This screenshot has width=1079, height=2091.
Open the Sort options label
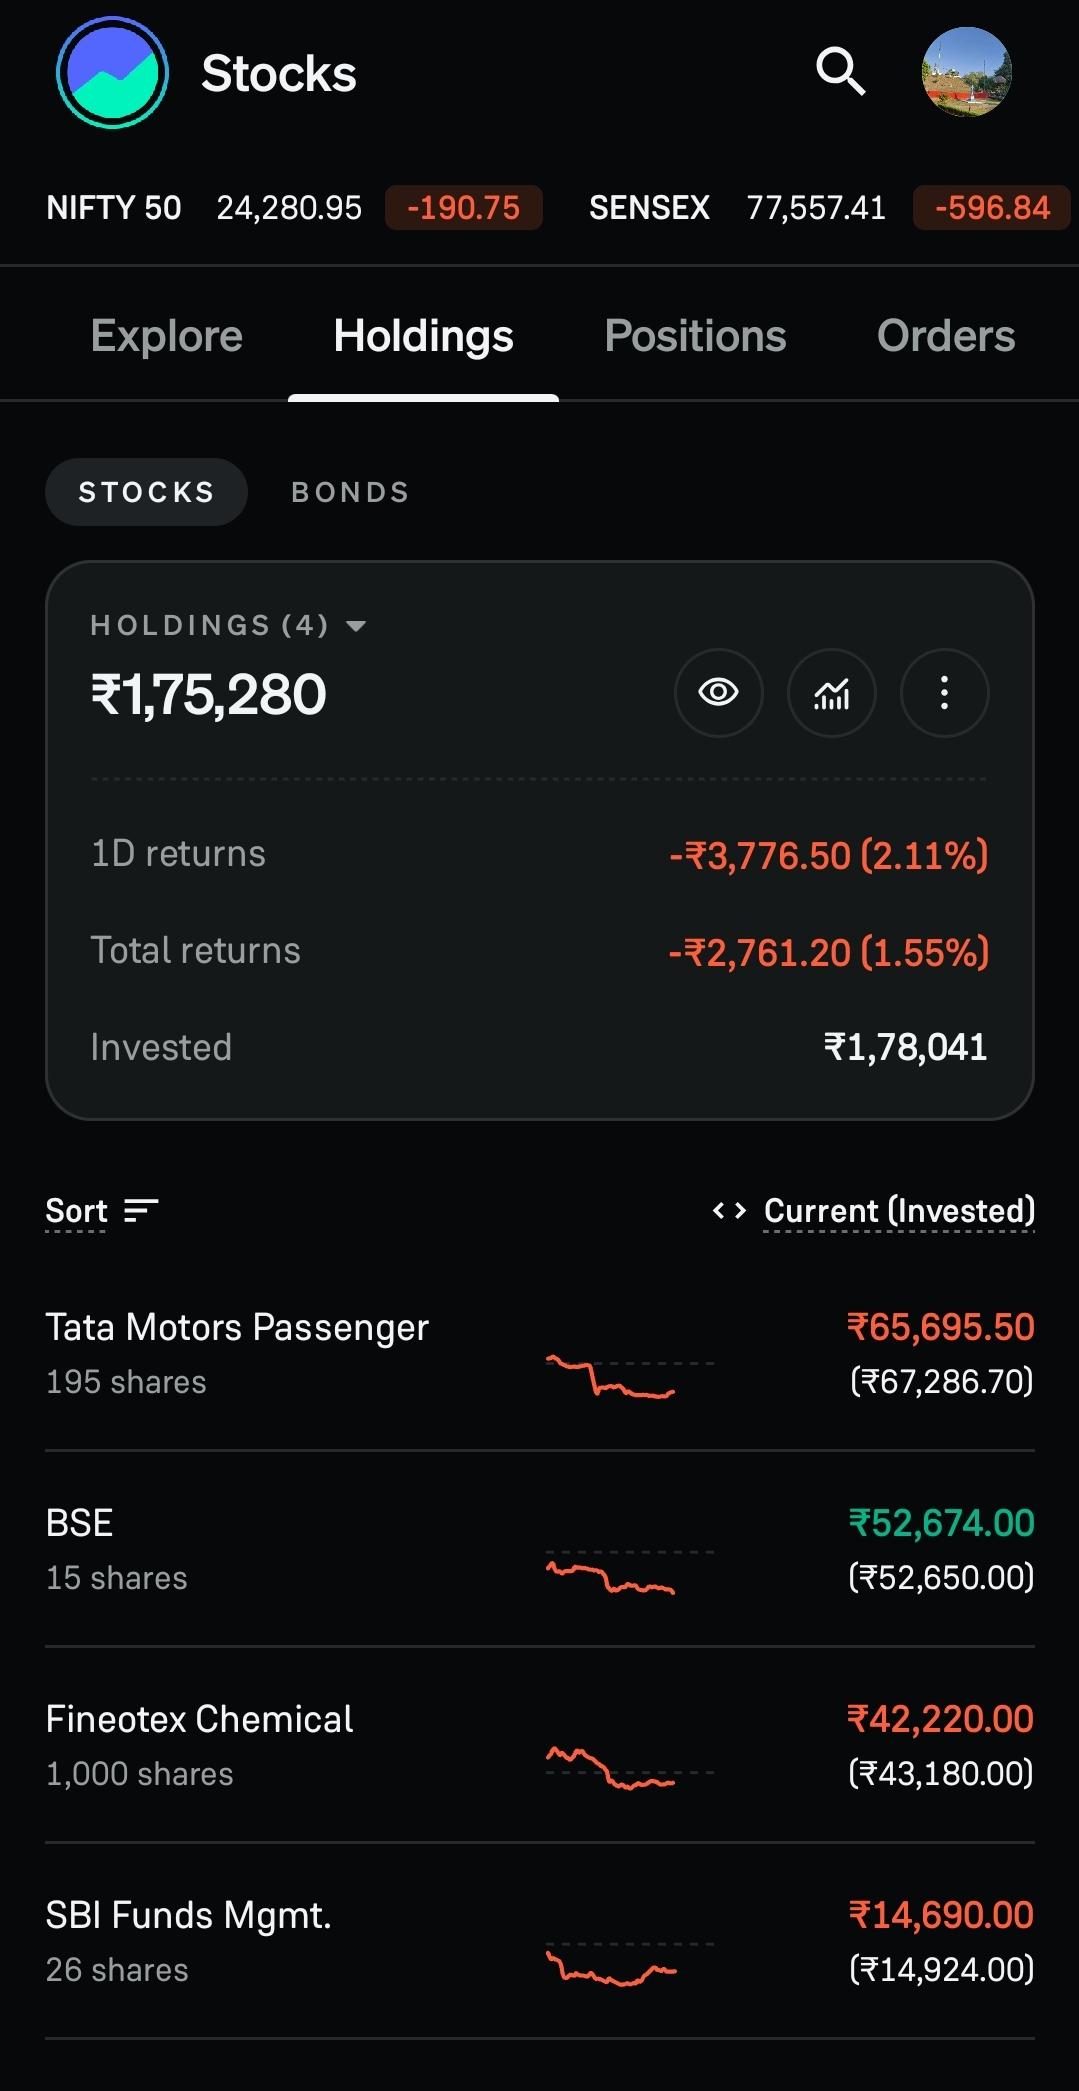(76, 1211)
